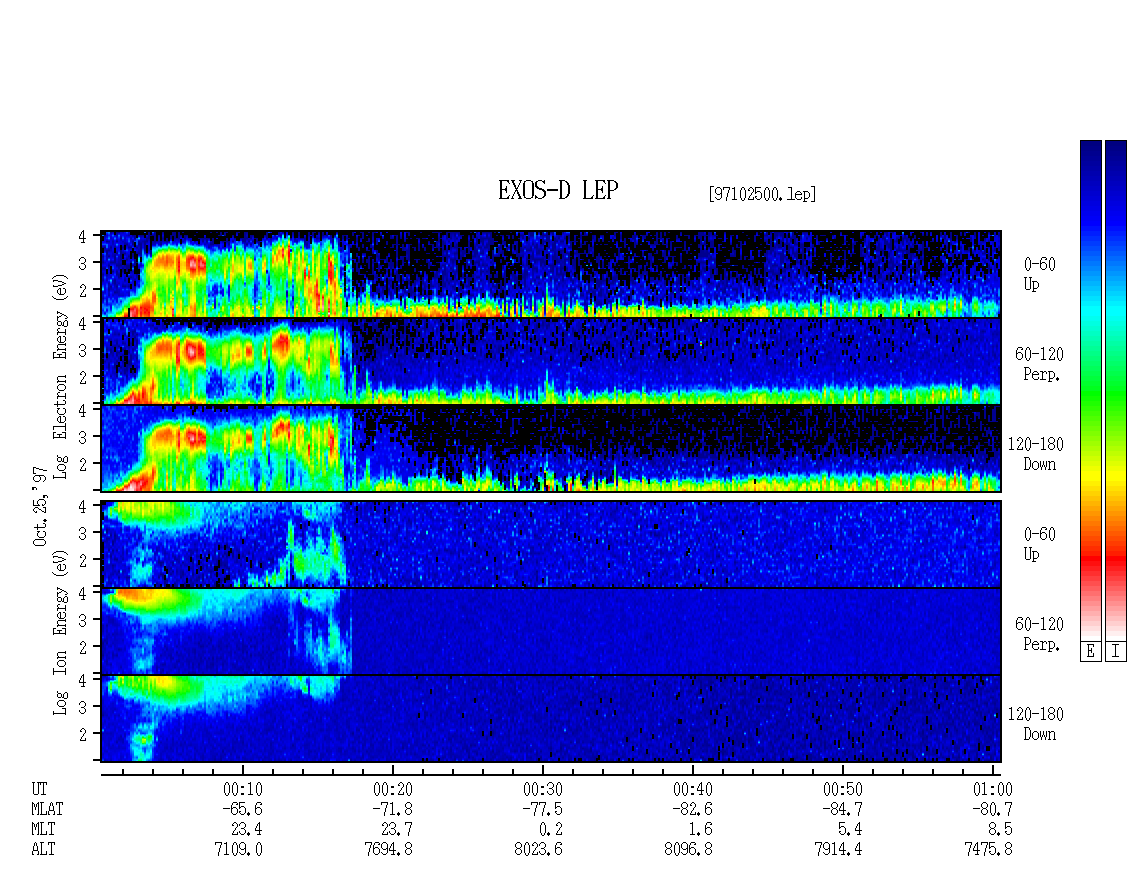Click the Oct. 25, '97 date label
This screenshot has height=875, width=1130.
point(40,506)
